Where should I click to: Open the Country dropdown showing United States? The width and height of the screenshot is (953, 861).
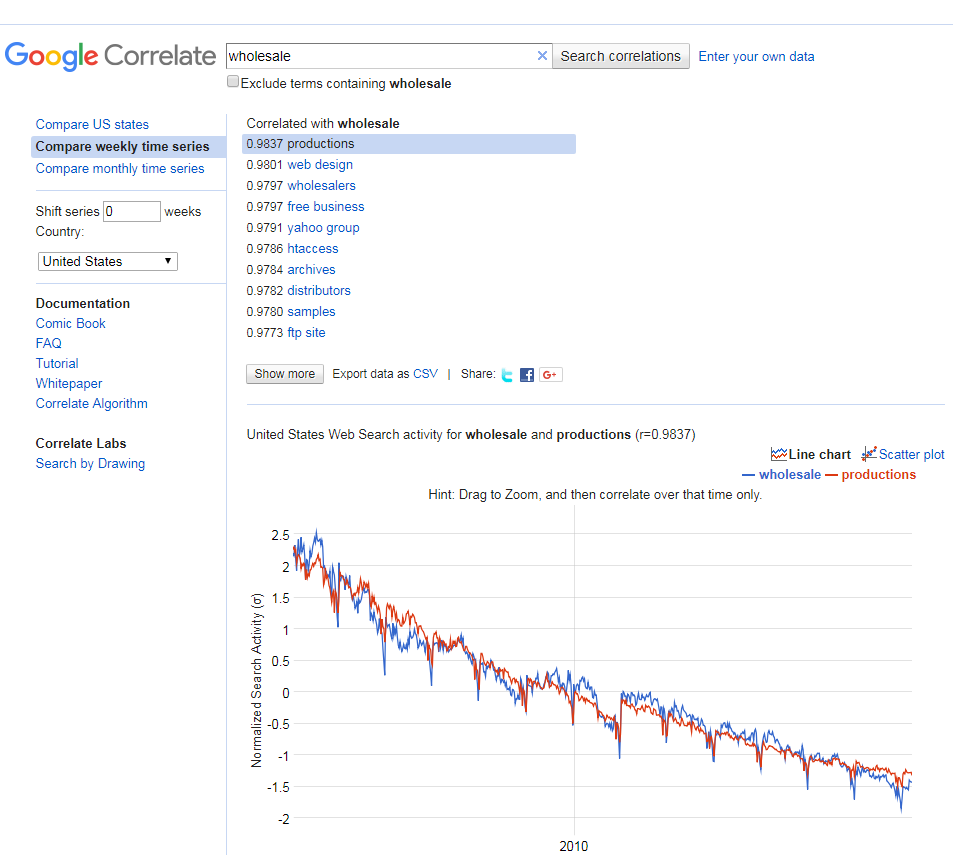(108, 261)
